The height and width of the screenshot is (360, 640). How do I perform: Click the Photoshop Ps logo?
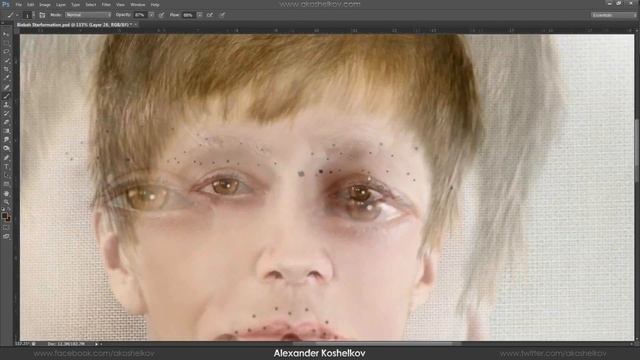pos(6,4)
